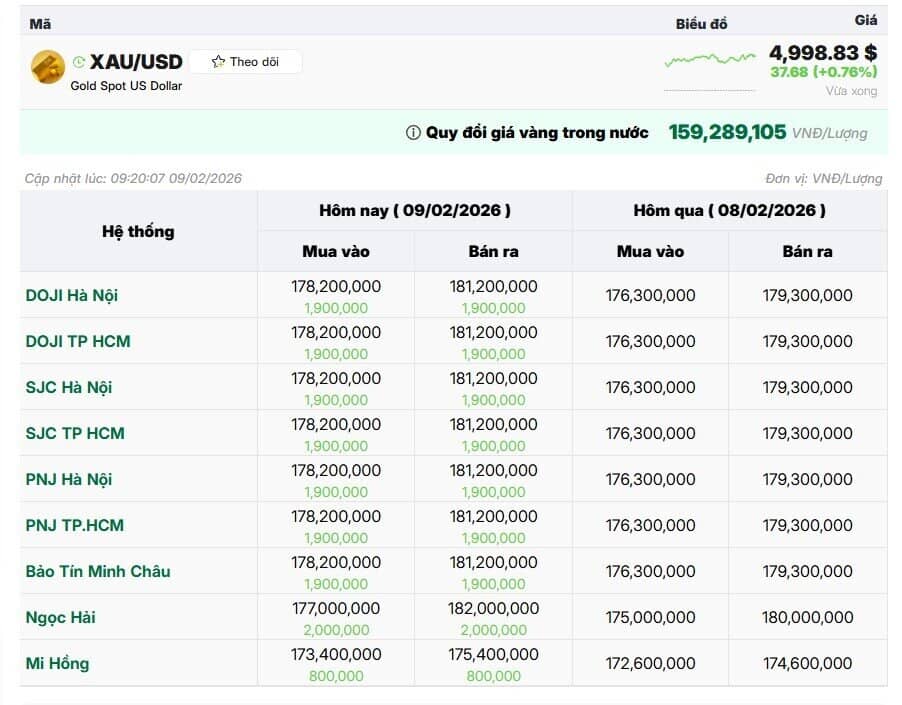Image resolution: width=902 pixels, height=705 pixels.
Task: Select the Ngọc Hải system name
Action: click(61, 617)
